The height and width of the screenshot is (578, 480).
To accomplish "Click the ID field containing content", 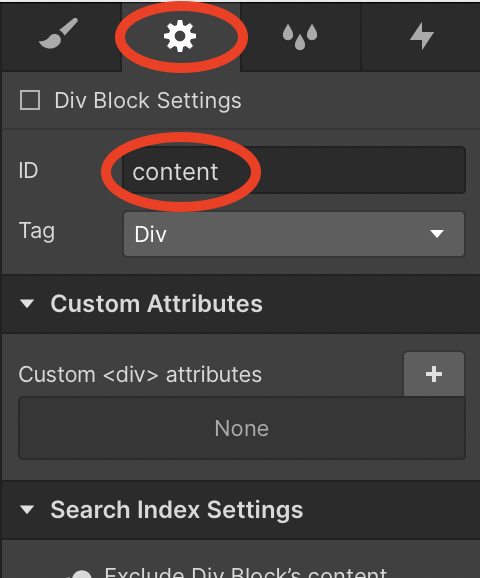I will [294, 170].
